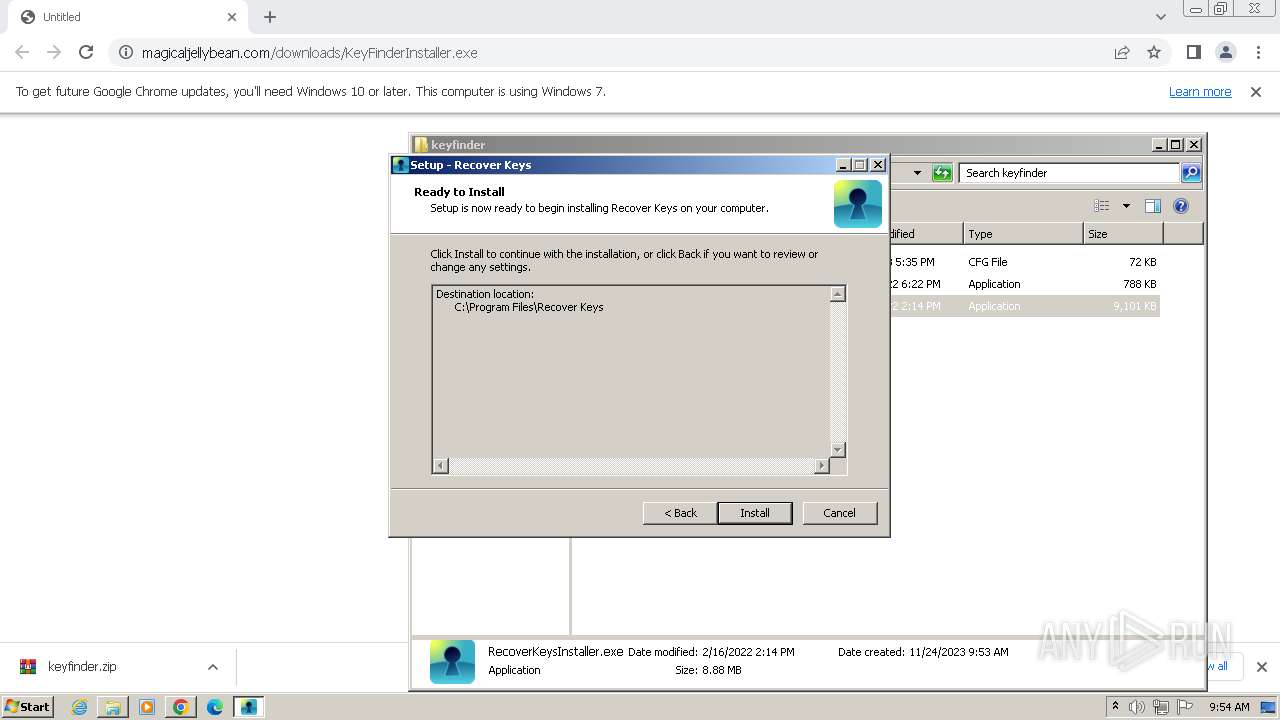Switch to Recover Keys setup taskbar icon

click(248, 707)
